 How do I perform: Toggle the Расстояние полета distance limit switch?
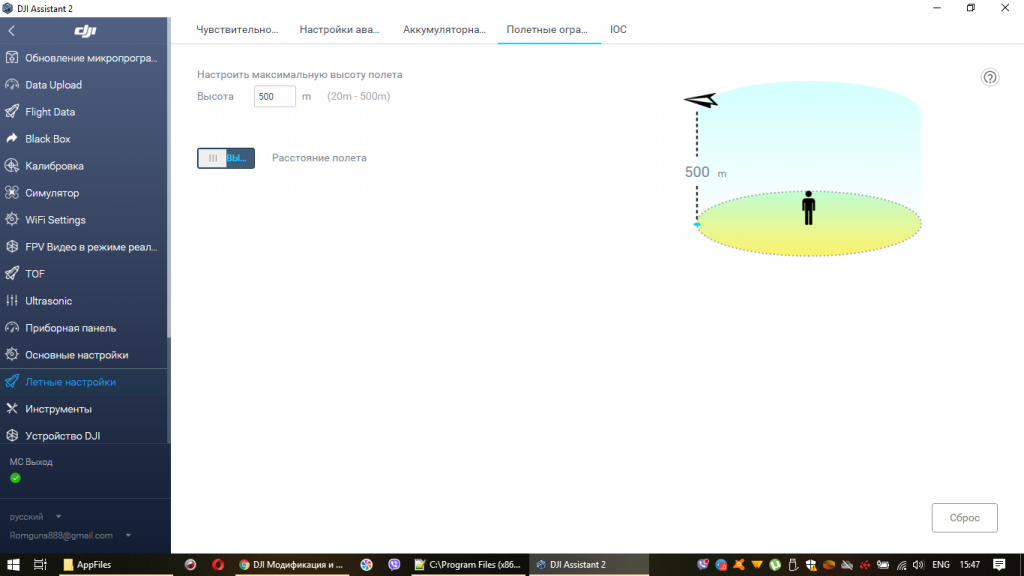pos(226,158)
